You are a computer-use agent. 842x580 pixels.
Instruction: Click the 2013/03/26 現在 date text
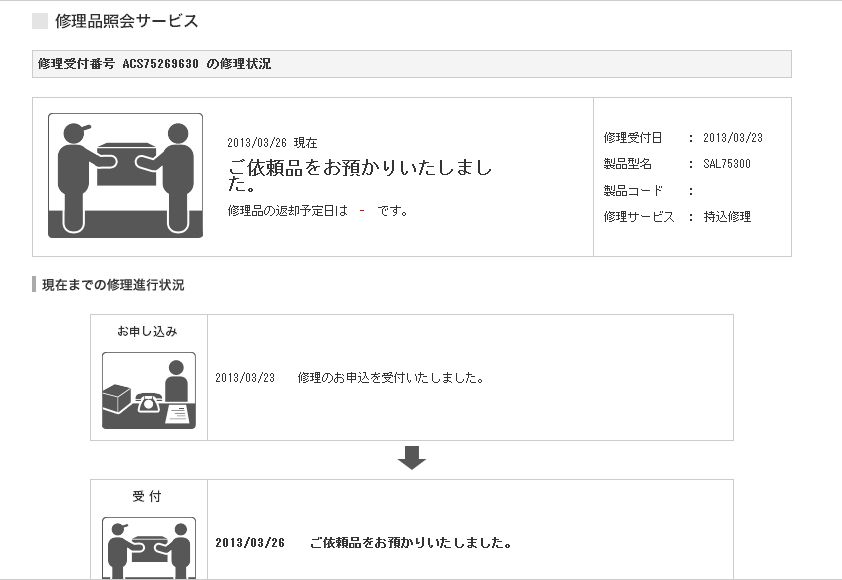272,143
